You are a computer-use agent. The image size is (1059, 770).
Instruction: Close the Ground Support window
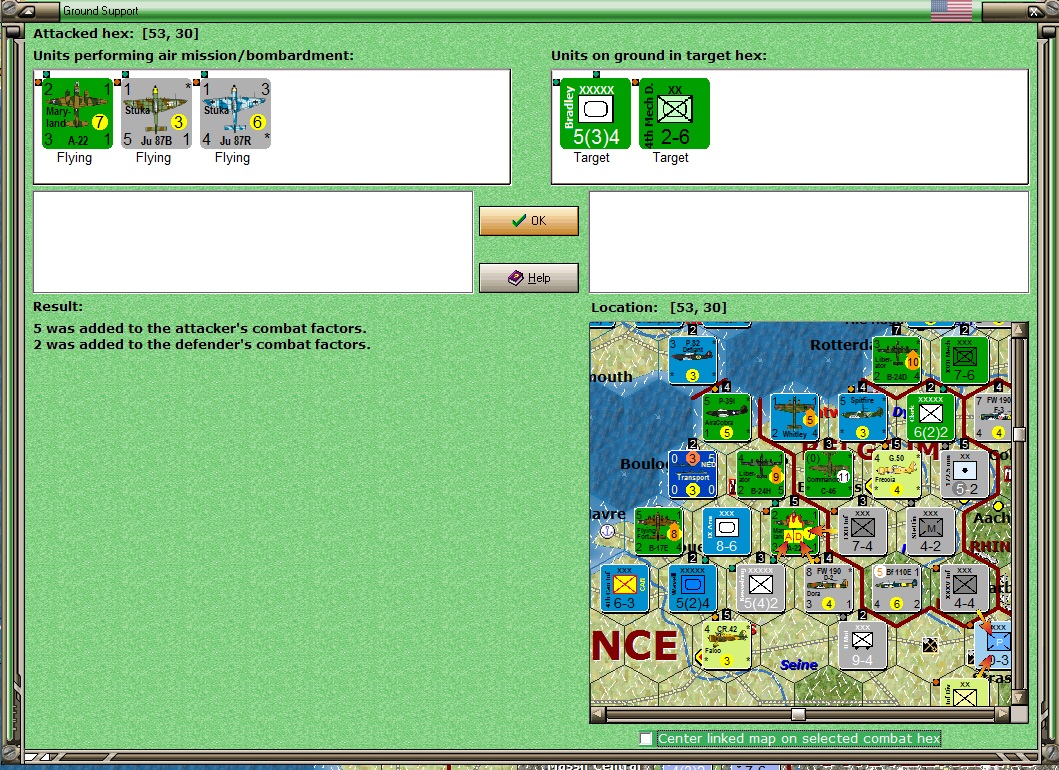pyautogui.click(x=1035, y=11)
